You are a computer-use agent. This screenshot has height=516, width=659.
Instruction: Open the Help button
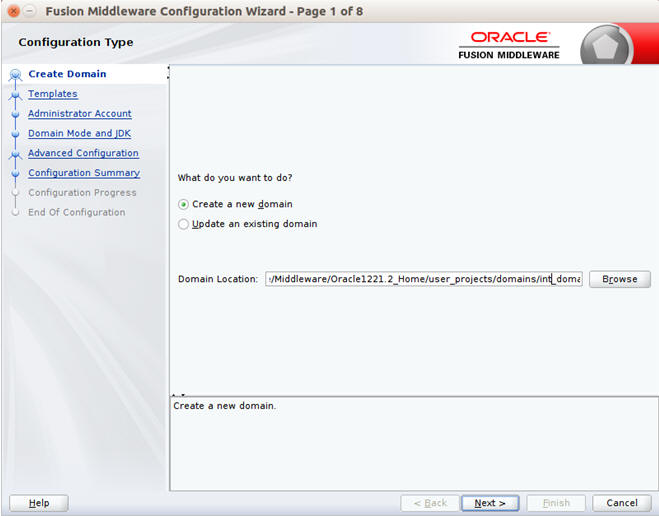(x=39, y=503)
